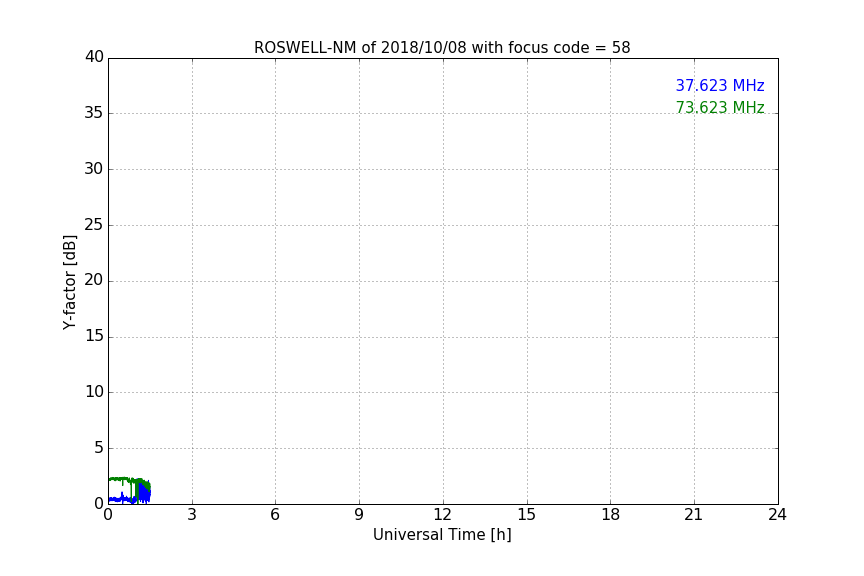Click the x-axis tick label 21

pos(694,515)
